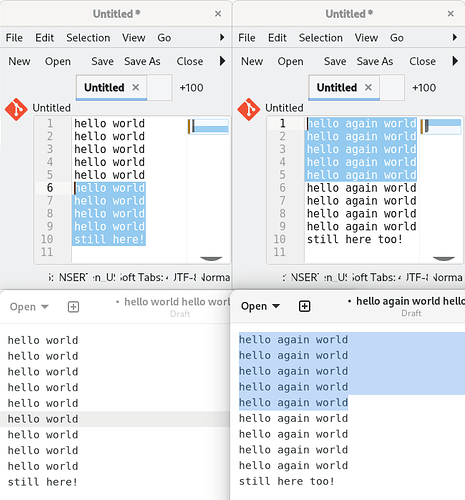The height and width of the screenshot is (500, 465).
Task: Close the Untitled tab in right editor
Action: tap(368, 87)
